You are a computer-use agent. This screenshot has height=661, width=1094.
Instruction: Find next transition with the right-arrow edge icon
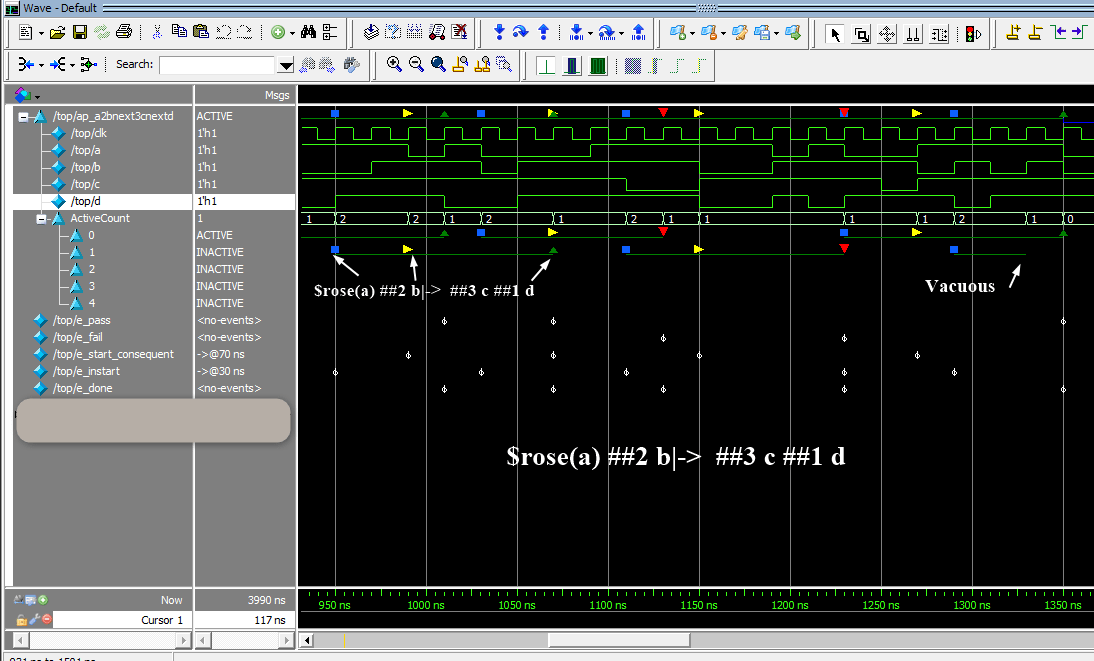(x=1076, y=33)
